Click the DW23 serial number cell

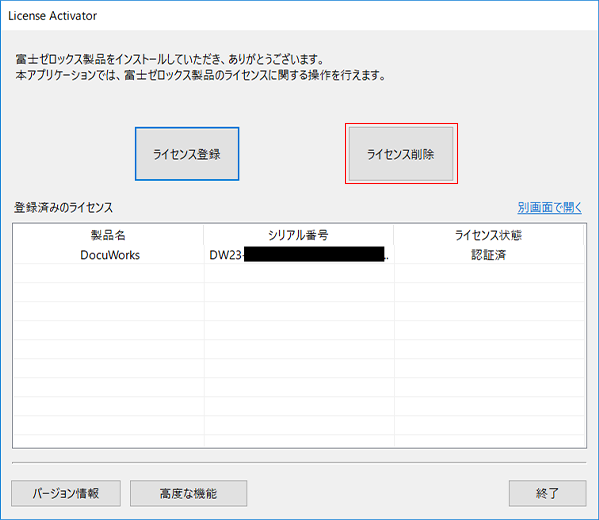click(299, 255)
